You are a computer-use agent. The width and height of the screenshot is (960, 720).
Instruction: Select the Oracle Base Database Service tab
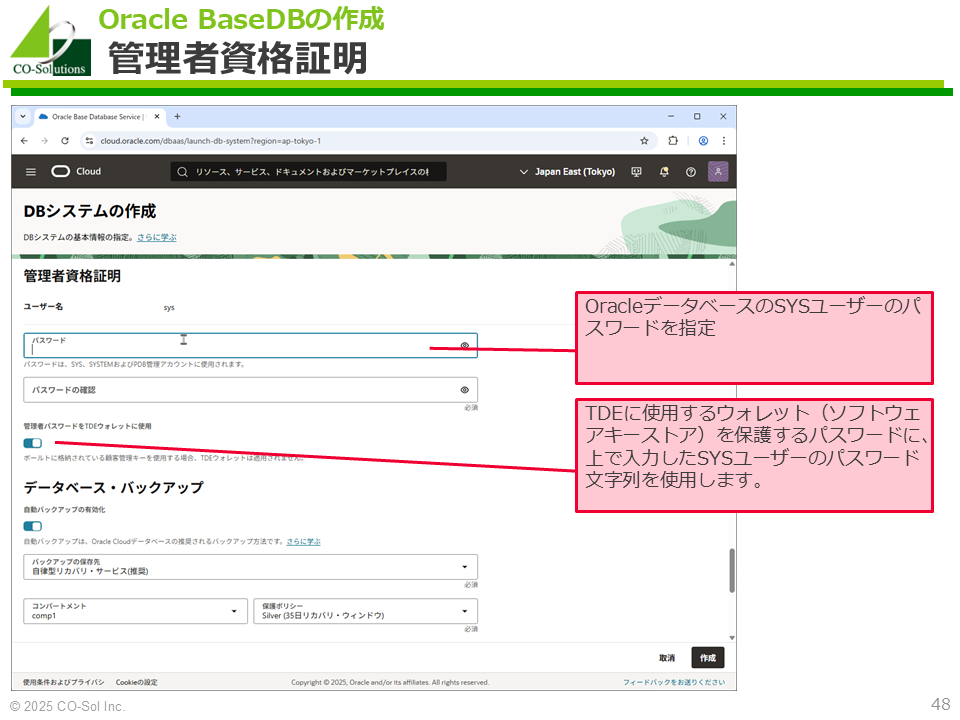coord(98,116)
